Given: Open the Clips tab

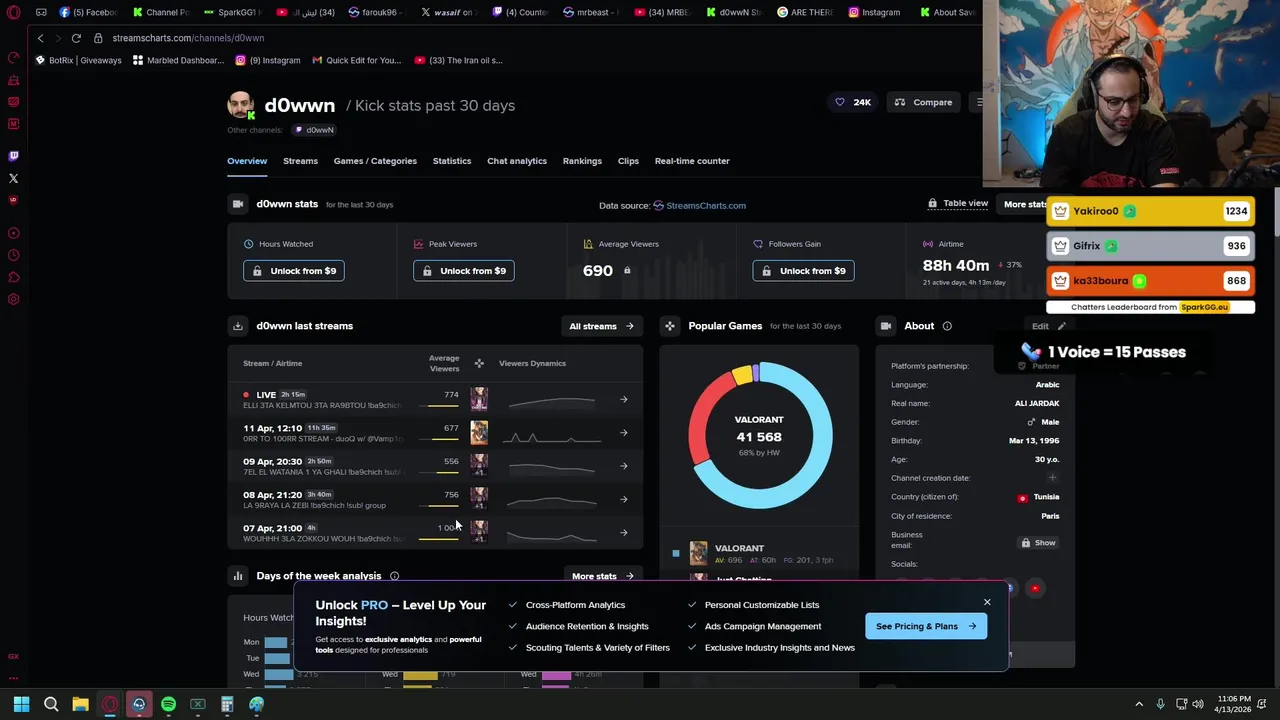Looking at the screenshot, I should tap(628, 161).
